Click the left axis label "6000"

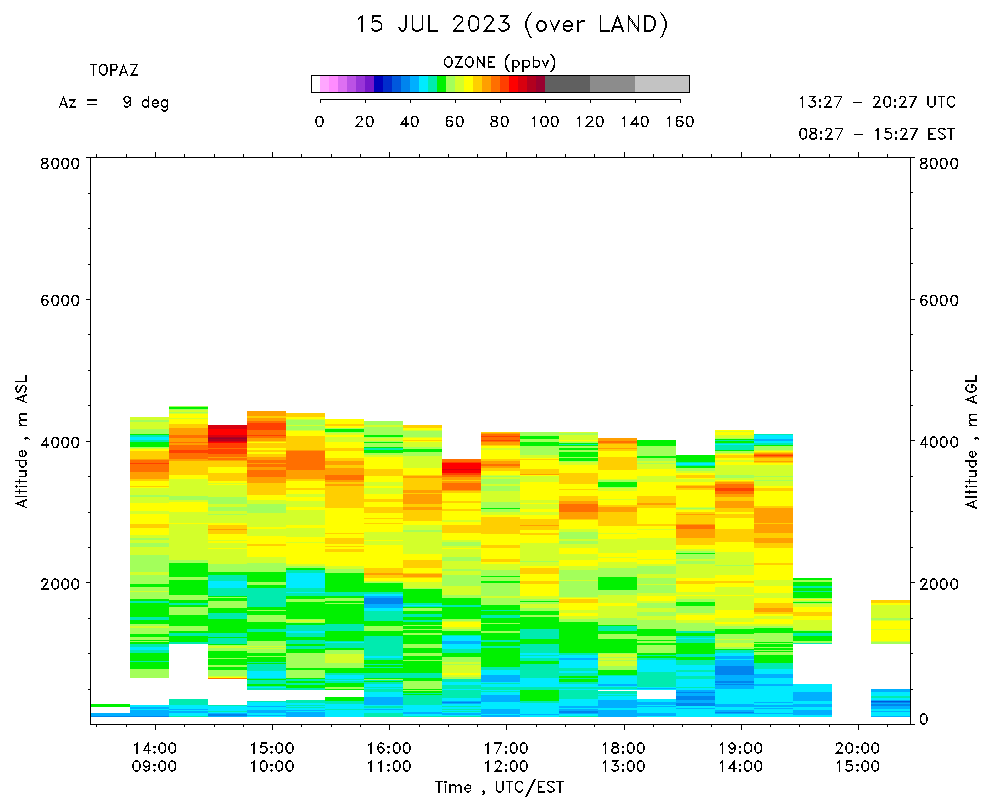(60, 300)
